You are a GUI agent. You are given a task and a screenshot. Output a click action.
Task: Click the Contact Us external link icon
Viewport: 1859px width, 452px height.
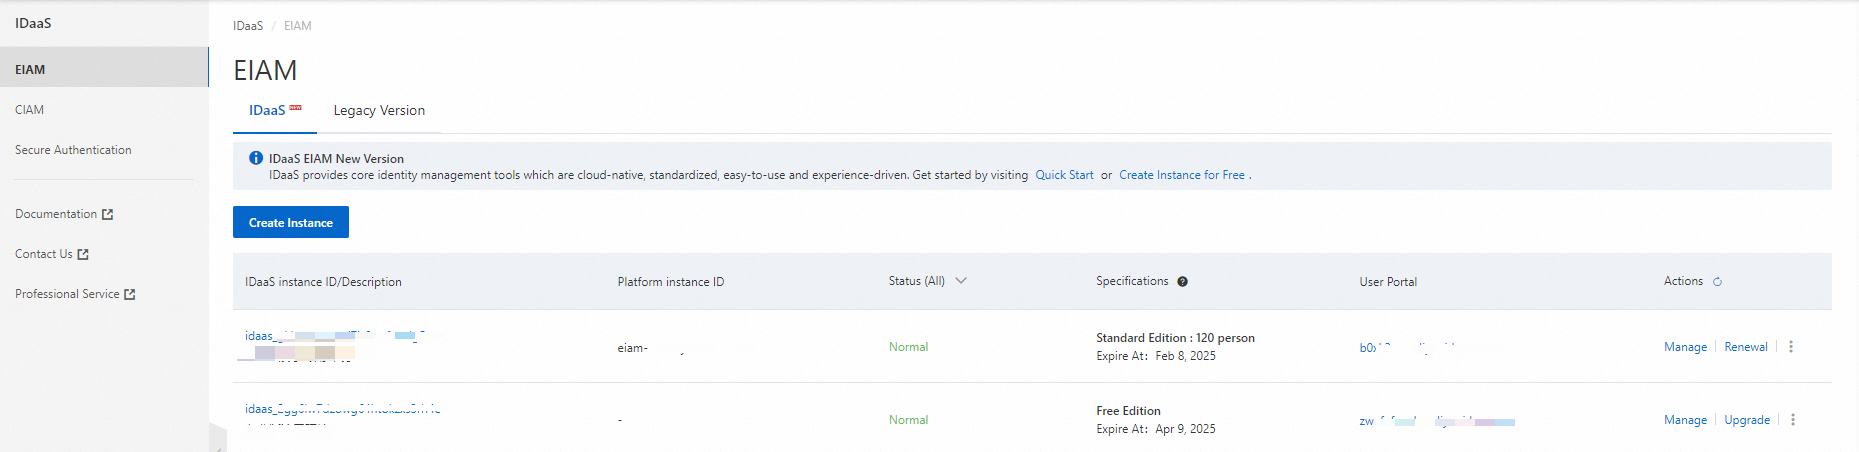coord(83,254)
